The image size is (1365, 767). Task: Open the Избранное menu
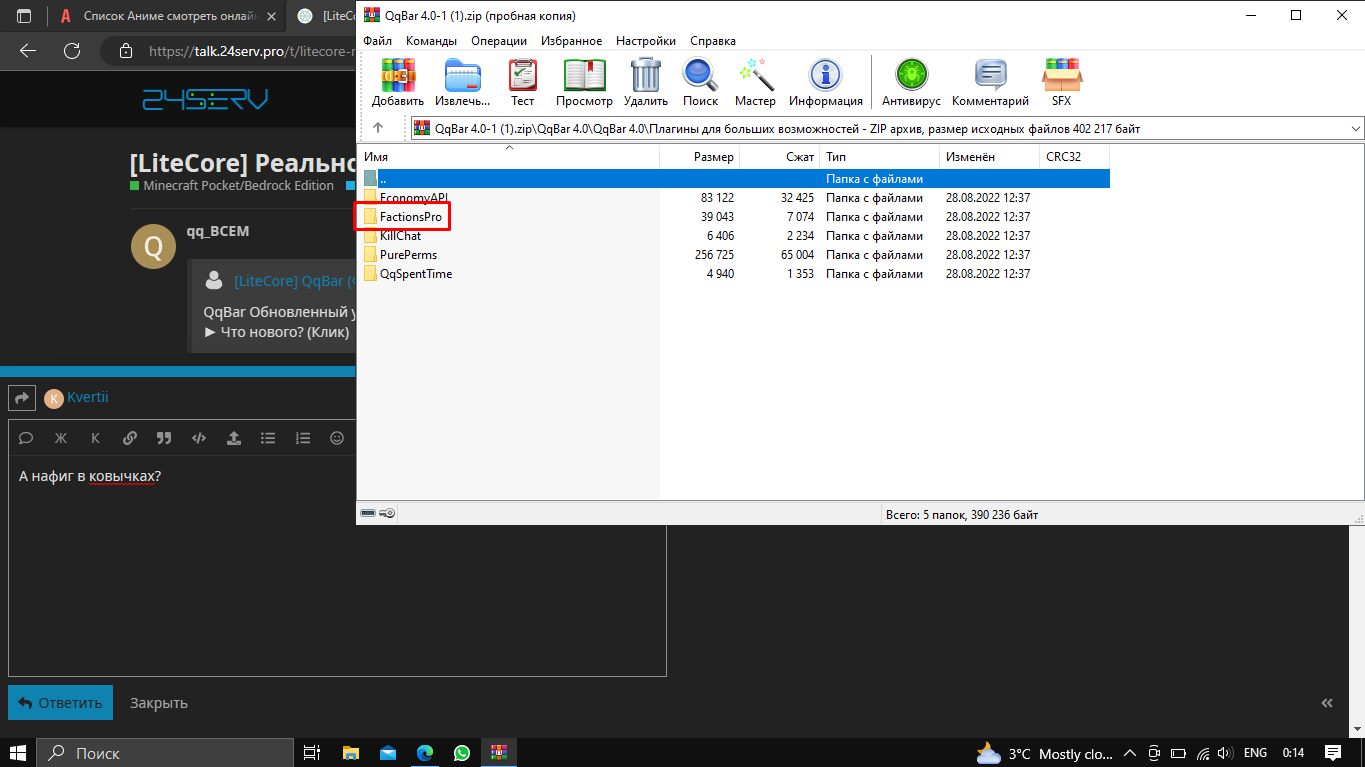tap(571, 41)
